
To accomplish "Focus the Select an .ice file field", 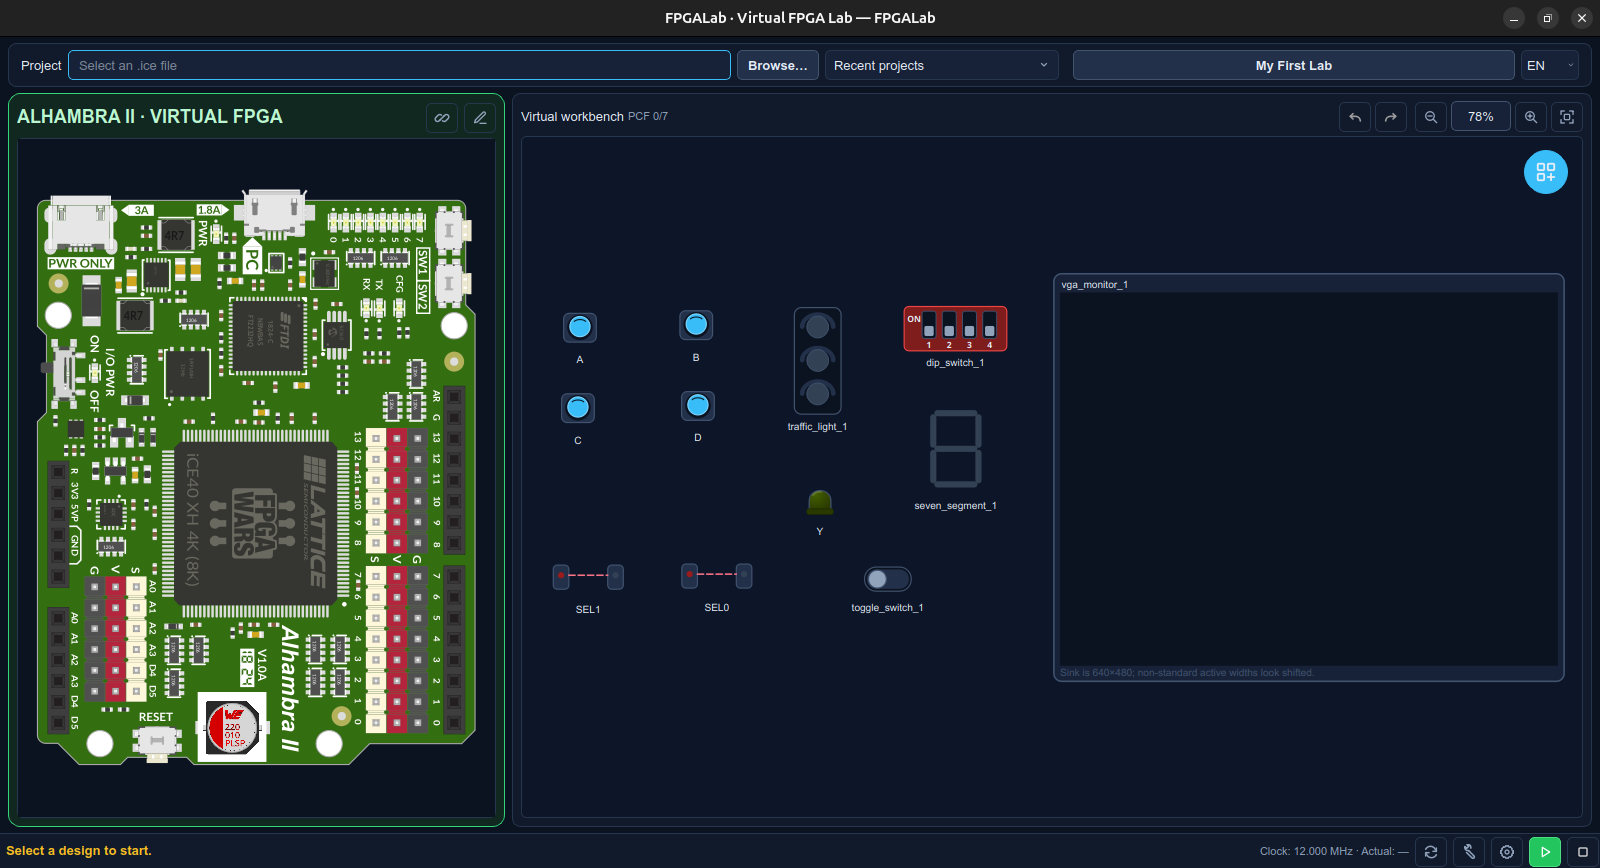I will click(x=399, y=65).
